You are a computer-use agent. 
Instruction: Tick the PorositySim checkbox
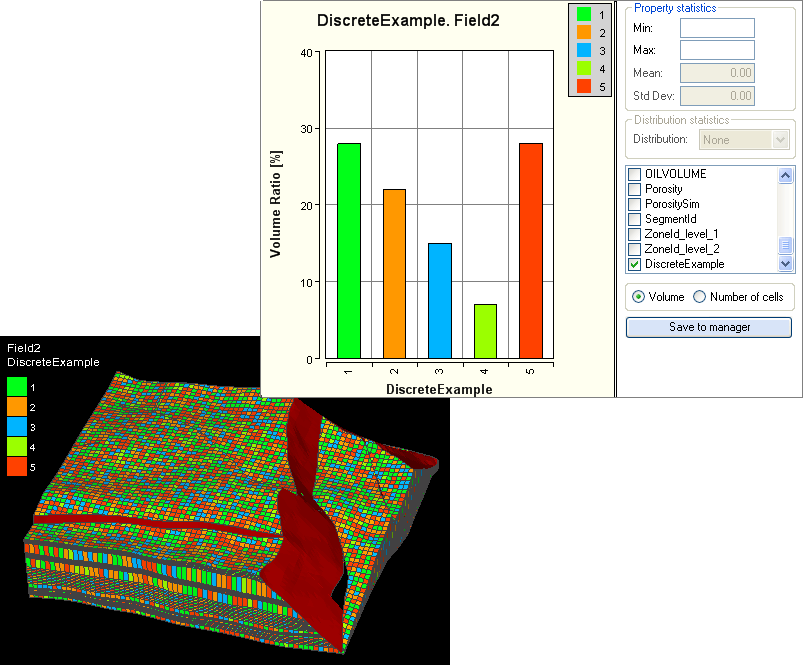pyautogui.click(x=634, y=204)
